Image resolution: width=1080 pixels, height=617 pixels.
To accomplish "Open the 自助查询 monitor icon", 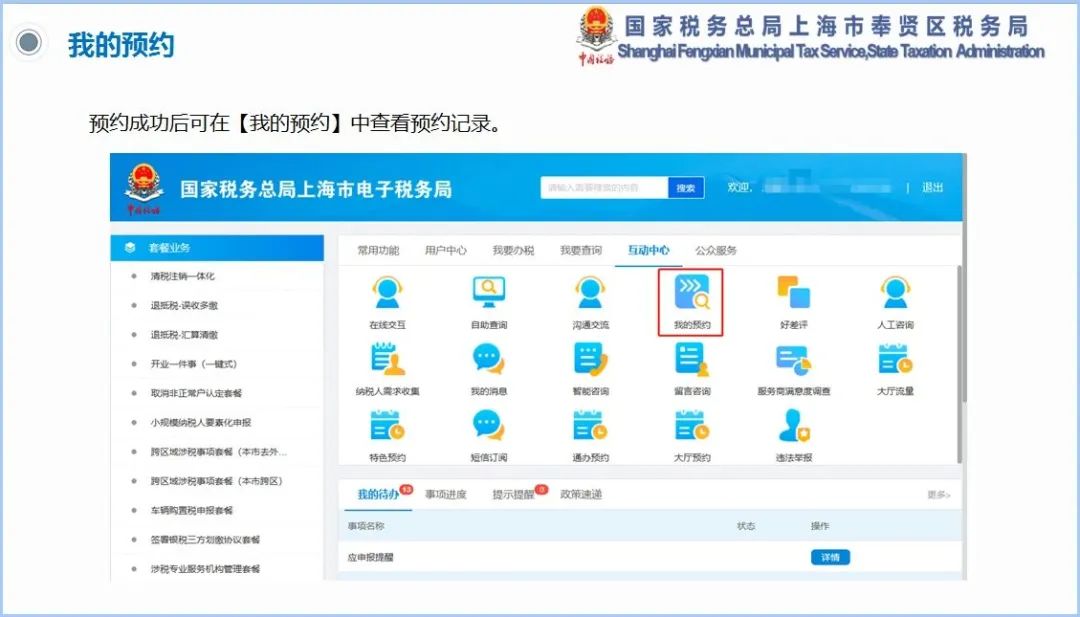I will [x=489, y=294].
